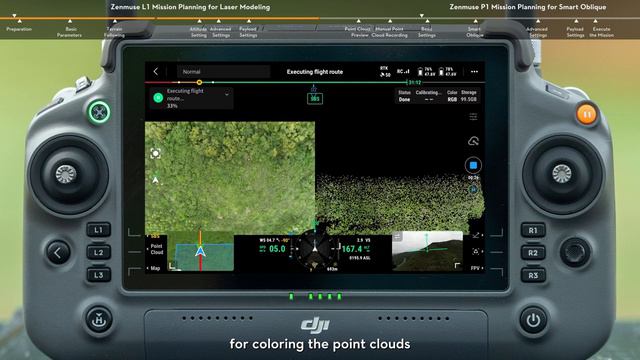Tap the waypoint marker box above point cloud

(315, 98)
